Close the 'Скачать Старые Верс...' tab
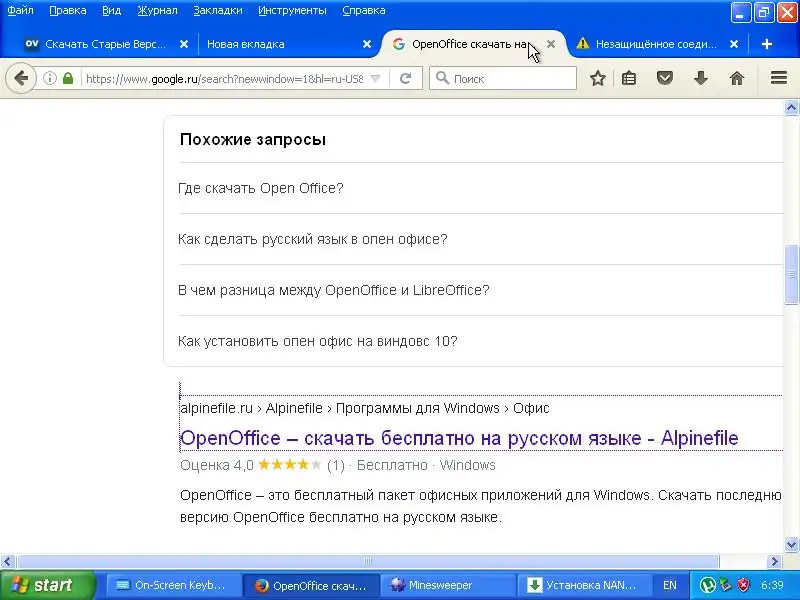 pyautogui.click(x=184, y=44)
